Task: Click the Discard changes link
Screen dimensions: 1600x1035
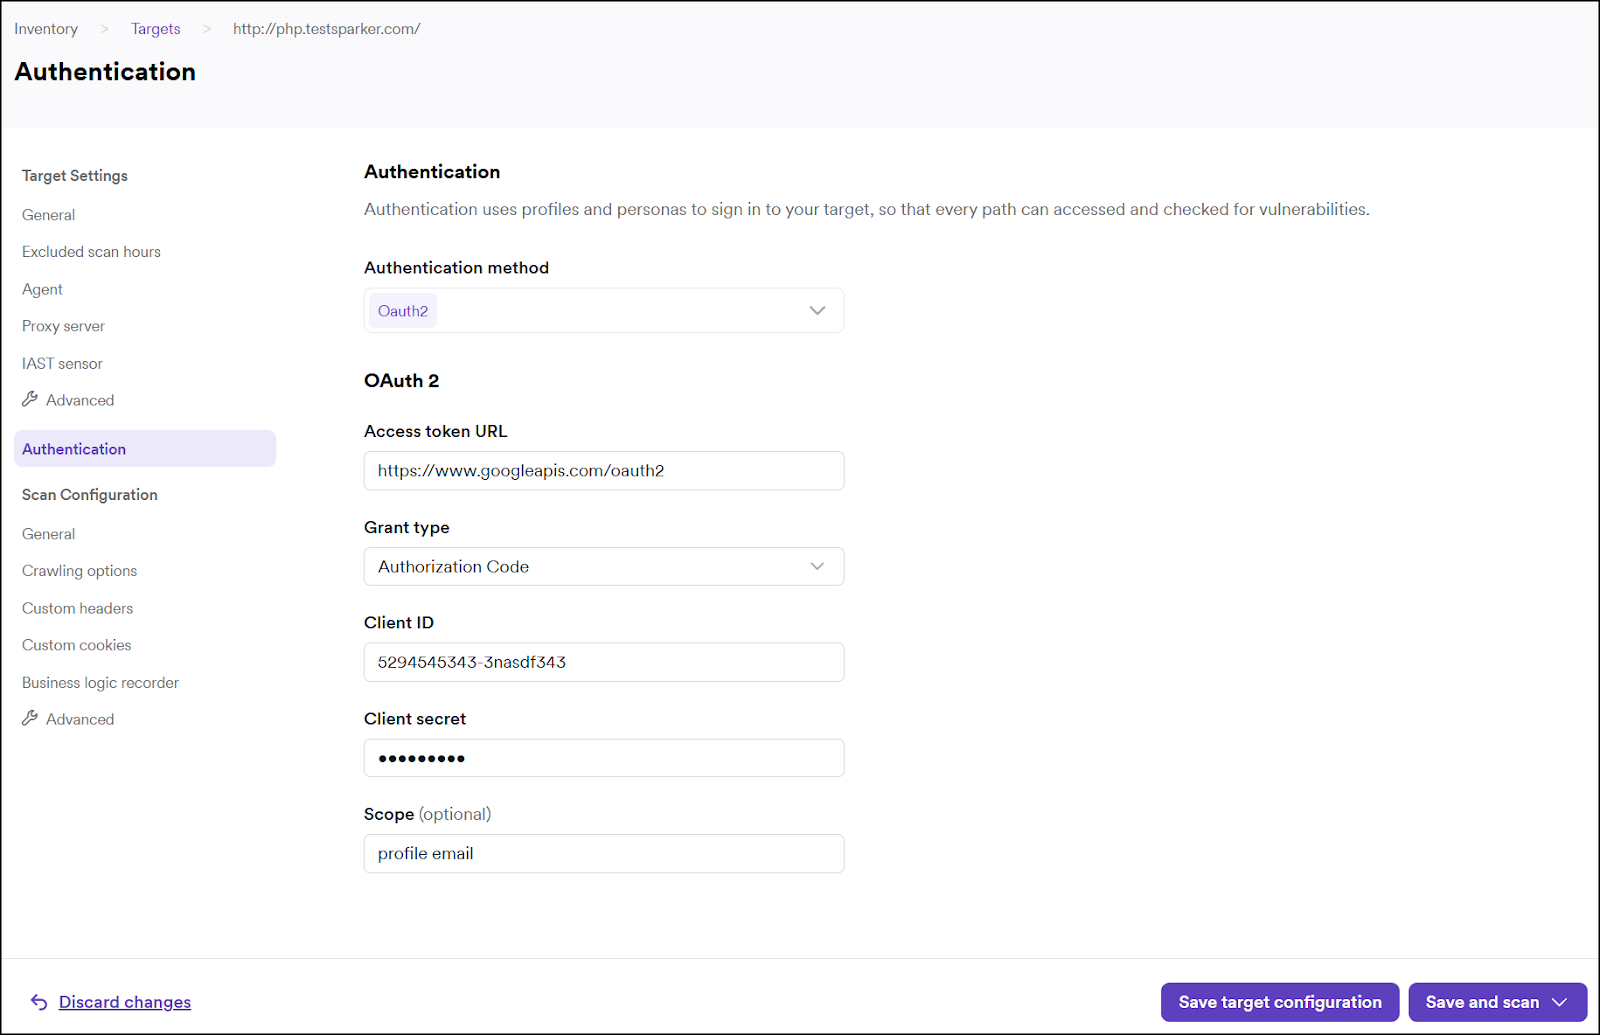Action: coord(124,1001)
